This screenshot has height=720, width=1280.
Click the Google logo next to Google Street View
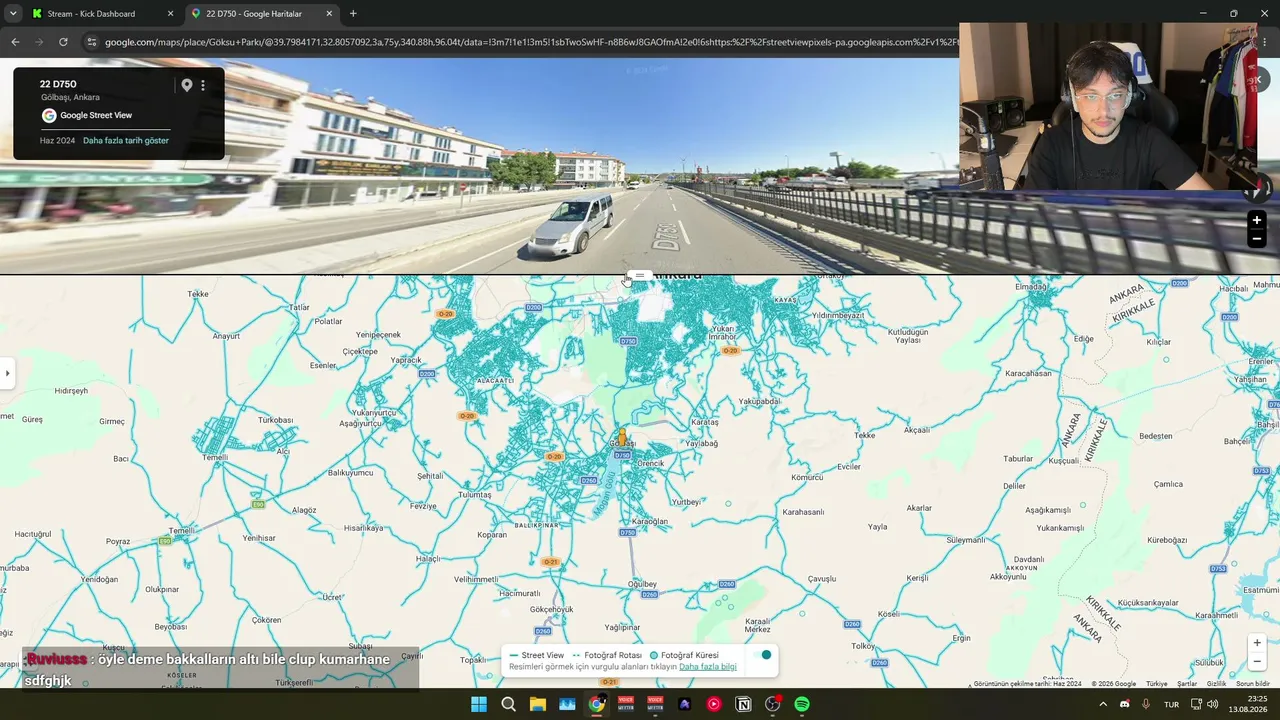click(x=49, y=115)
